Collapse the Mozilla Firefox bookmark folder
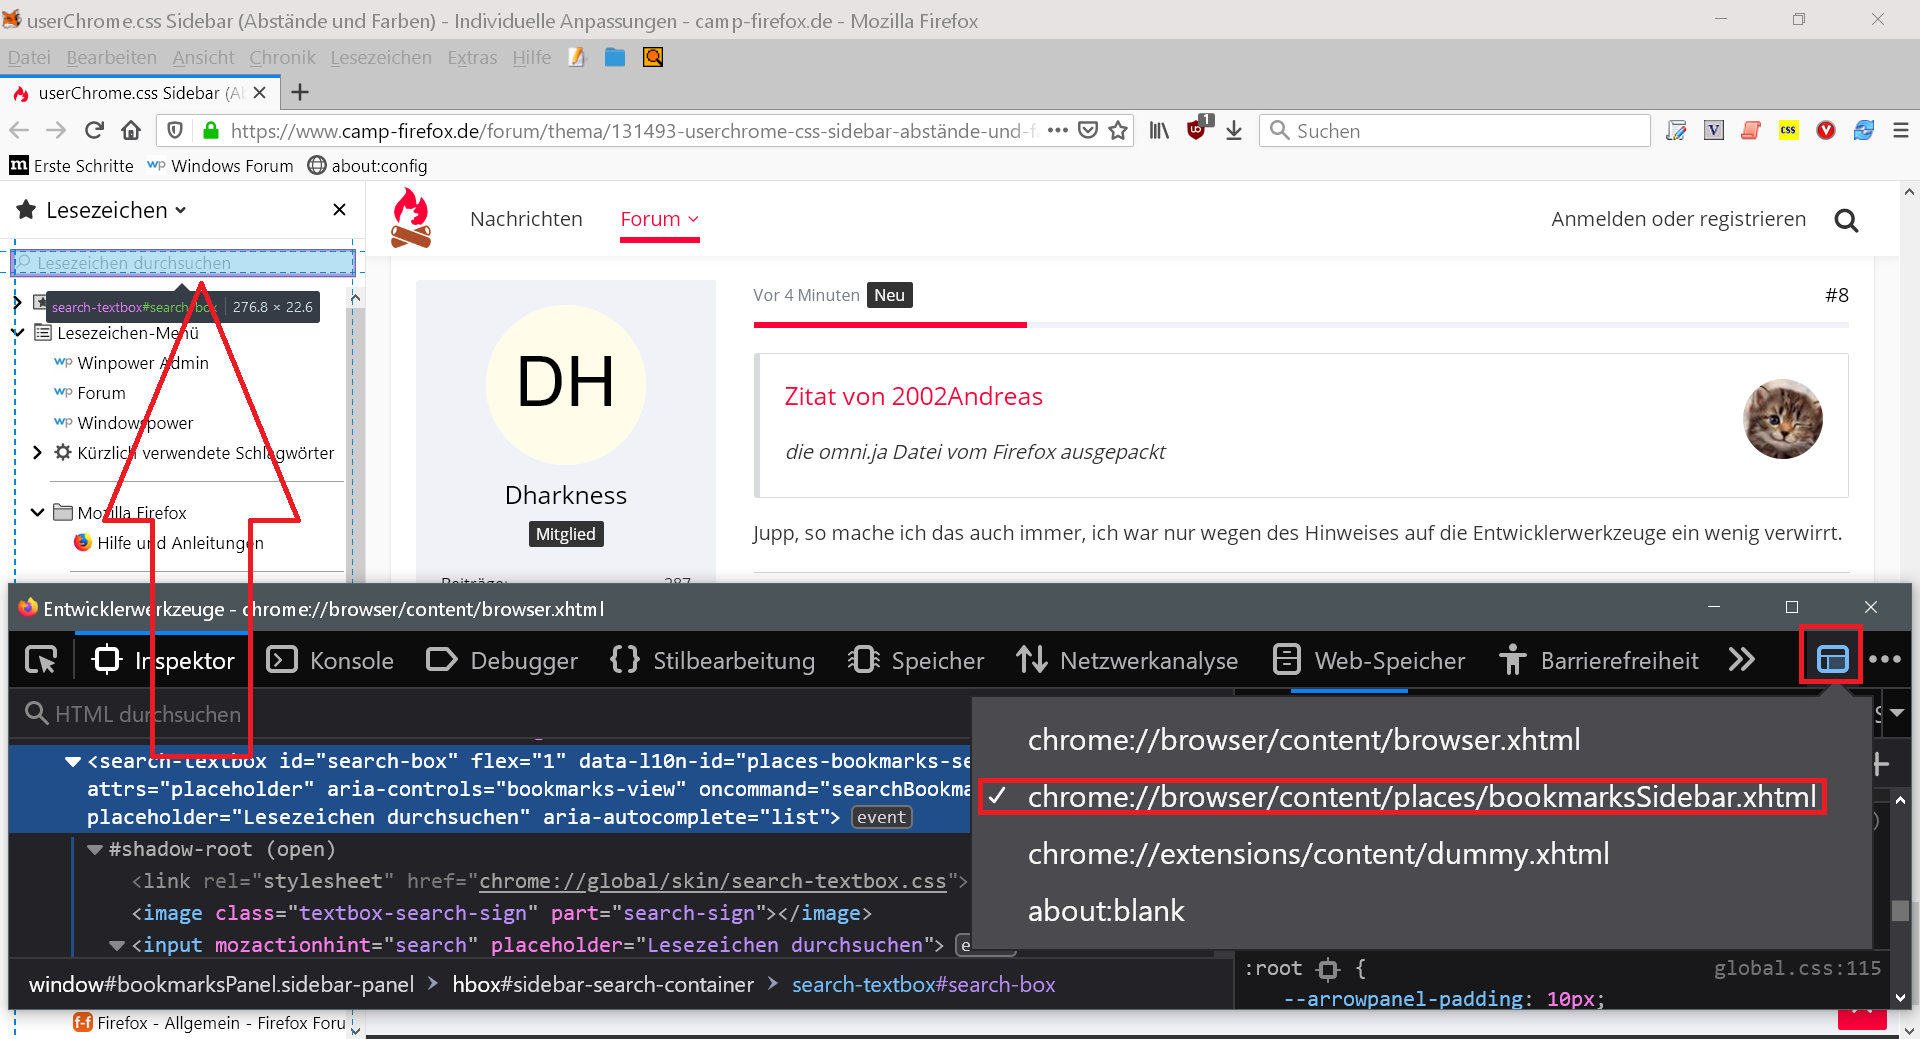1920x1039 pixels. pyautogui.click(x=37, y=512)
